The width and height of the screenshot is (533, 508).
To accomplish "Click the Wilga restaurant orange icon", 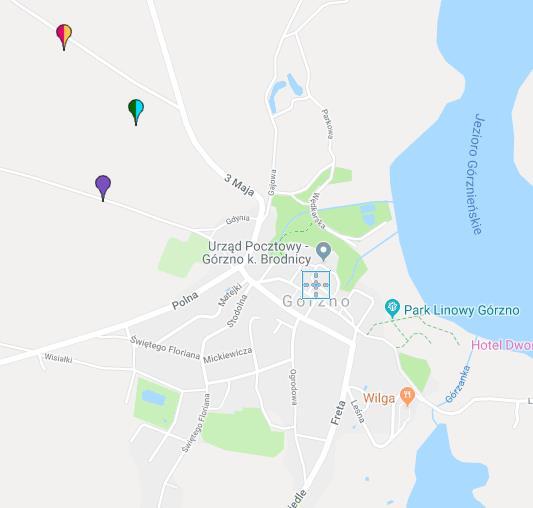I will pyautogui.click(x=407, y=396).
